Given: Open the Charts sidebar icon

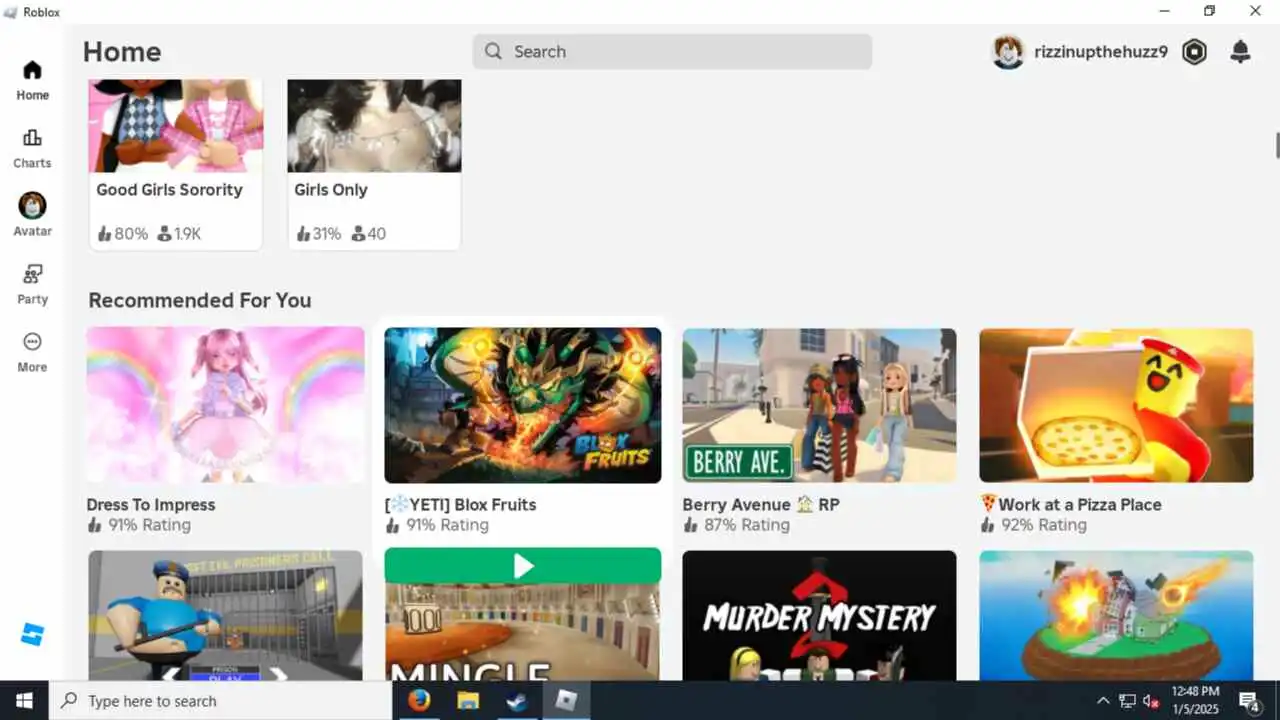Looking at the screenshot, I should (x=32, y=138).
